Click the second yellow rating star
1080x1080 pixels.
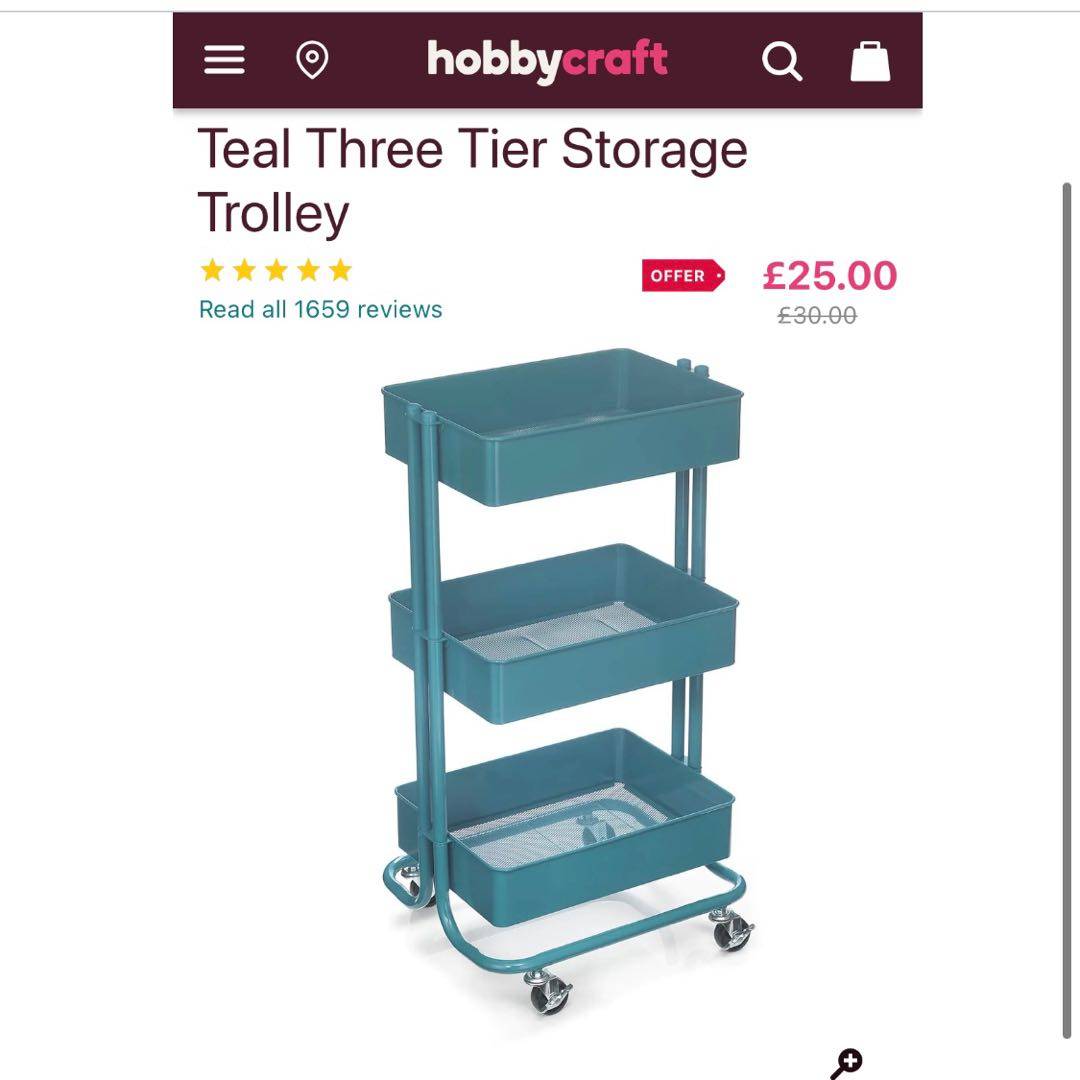tap(244, 270)
